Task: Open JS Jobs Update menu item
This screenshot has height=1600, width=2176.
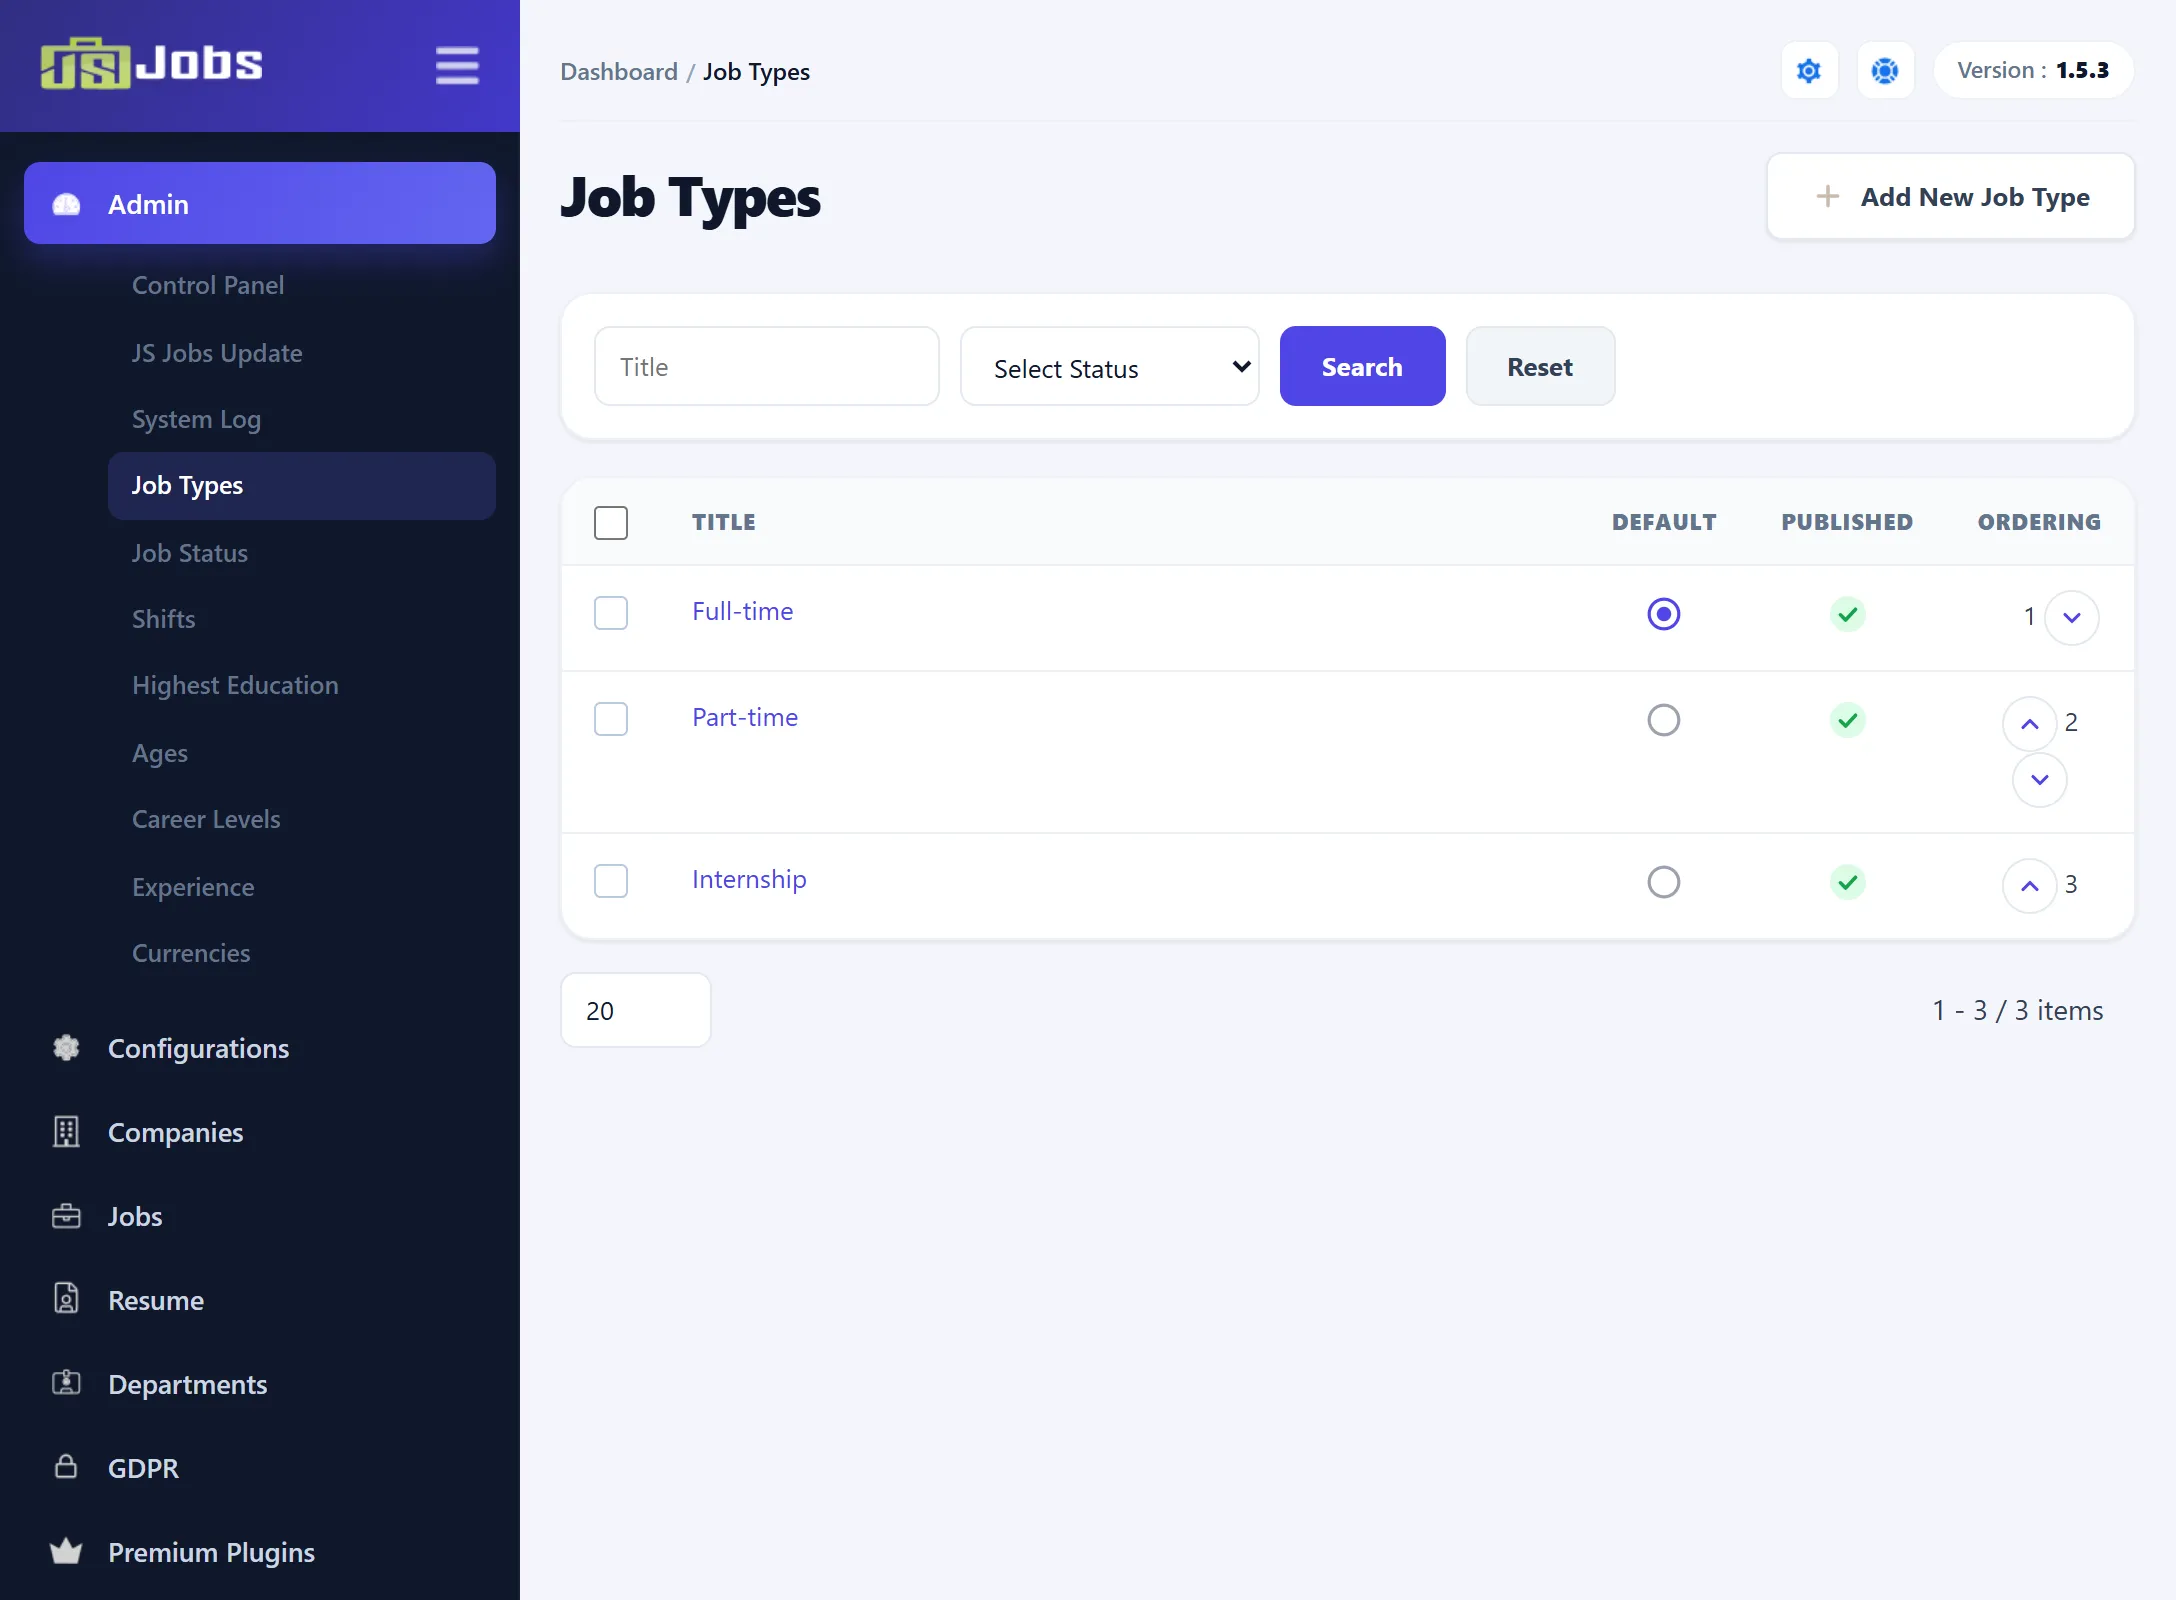Action: [x=217, y=353]
